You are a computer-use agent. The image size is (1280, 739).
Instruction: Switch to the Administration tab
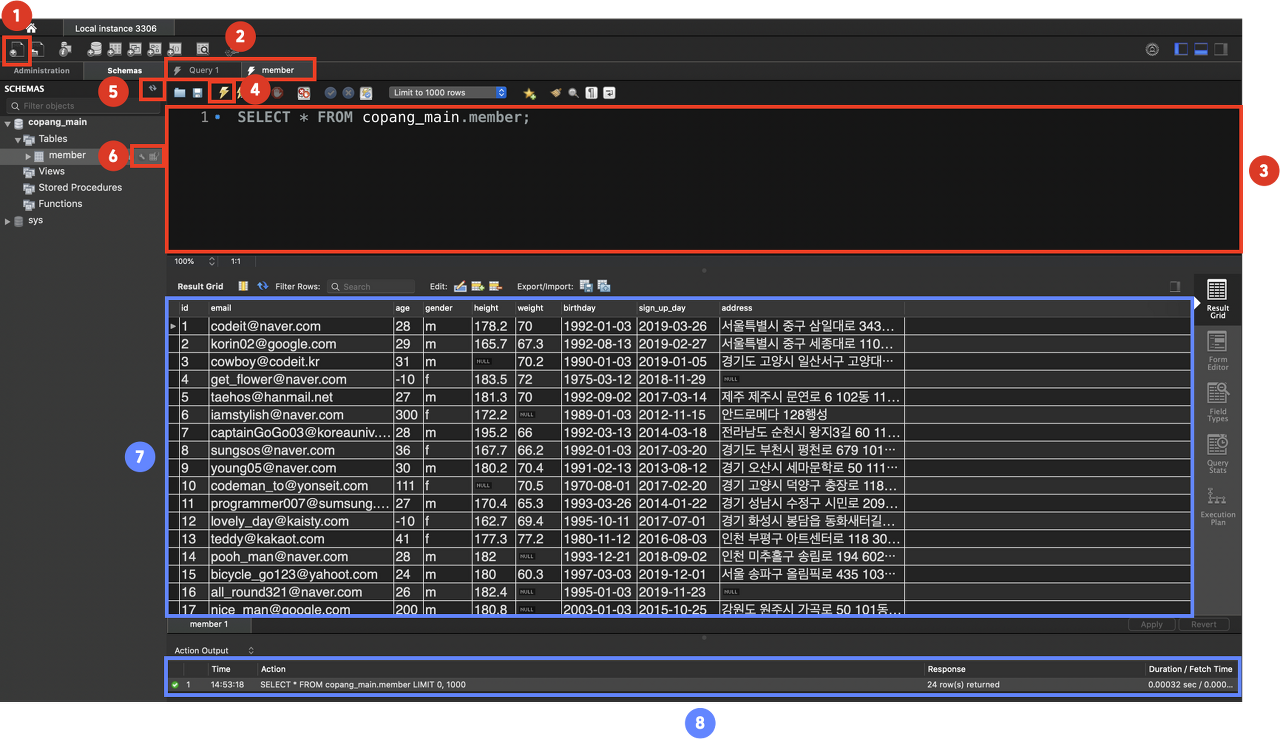(42, 71)
